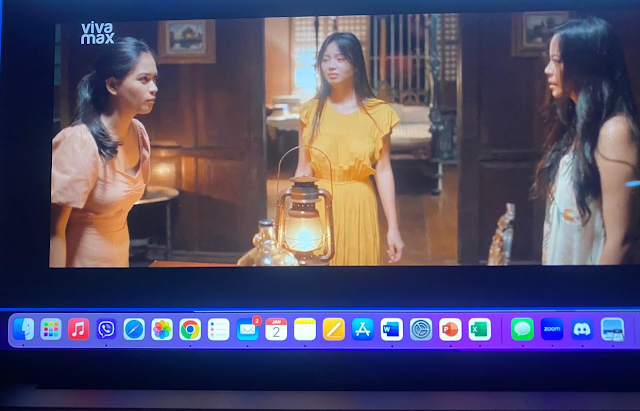The image size is (640, 411).
Task: Open the Messages app
Action: [522, 329]
